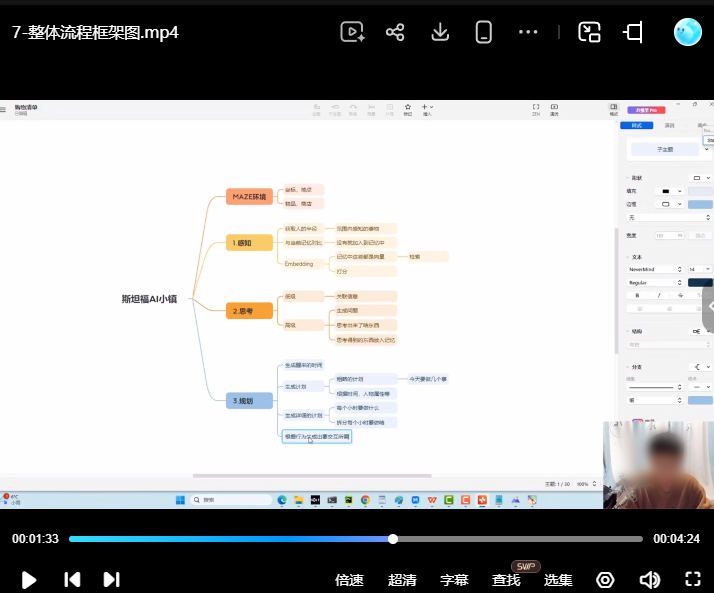Skip to the previous video
This screenshot has width=714, height=593.
pos(72,579)
